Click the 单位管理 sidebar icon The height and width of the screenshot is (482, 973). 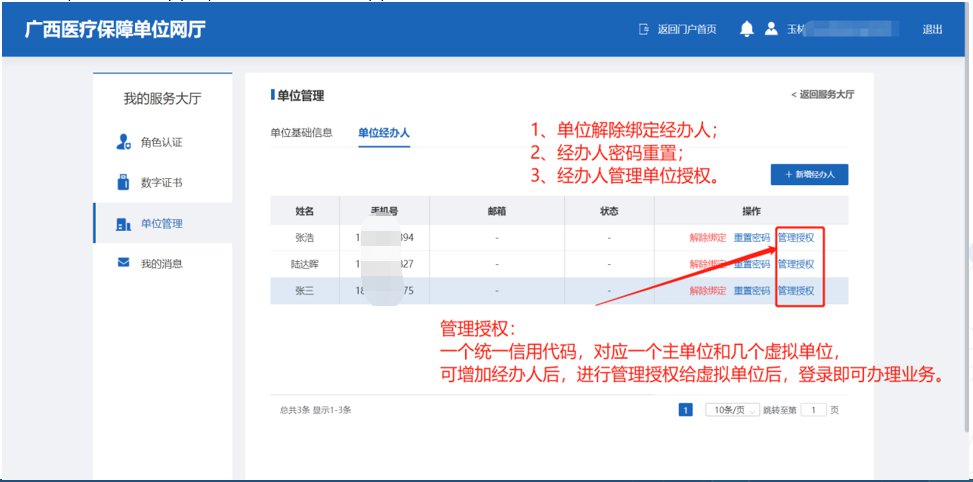[124, 224]
